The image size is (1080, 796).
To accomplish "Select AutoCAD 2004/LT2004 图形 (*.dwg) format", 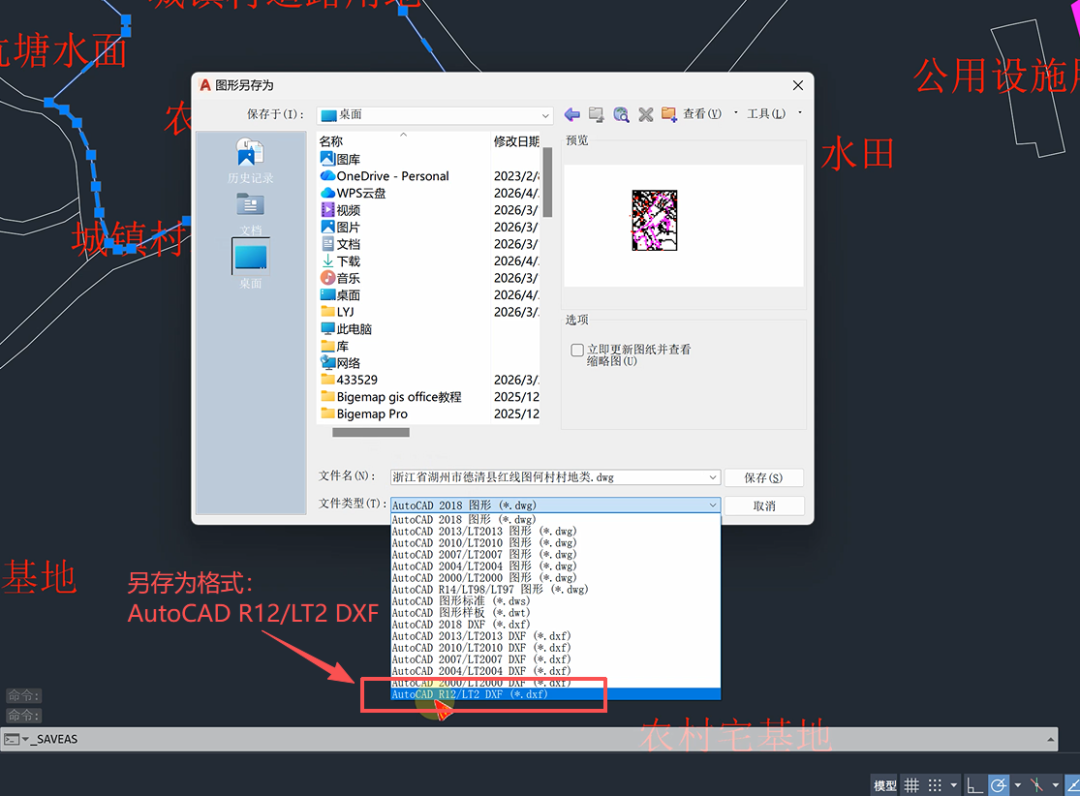I will pyautogui.click(x=555, y=566).
